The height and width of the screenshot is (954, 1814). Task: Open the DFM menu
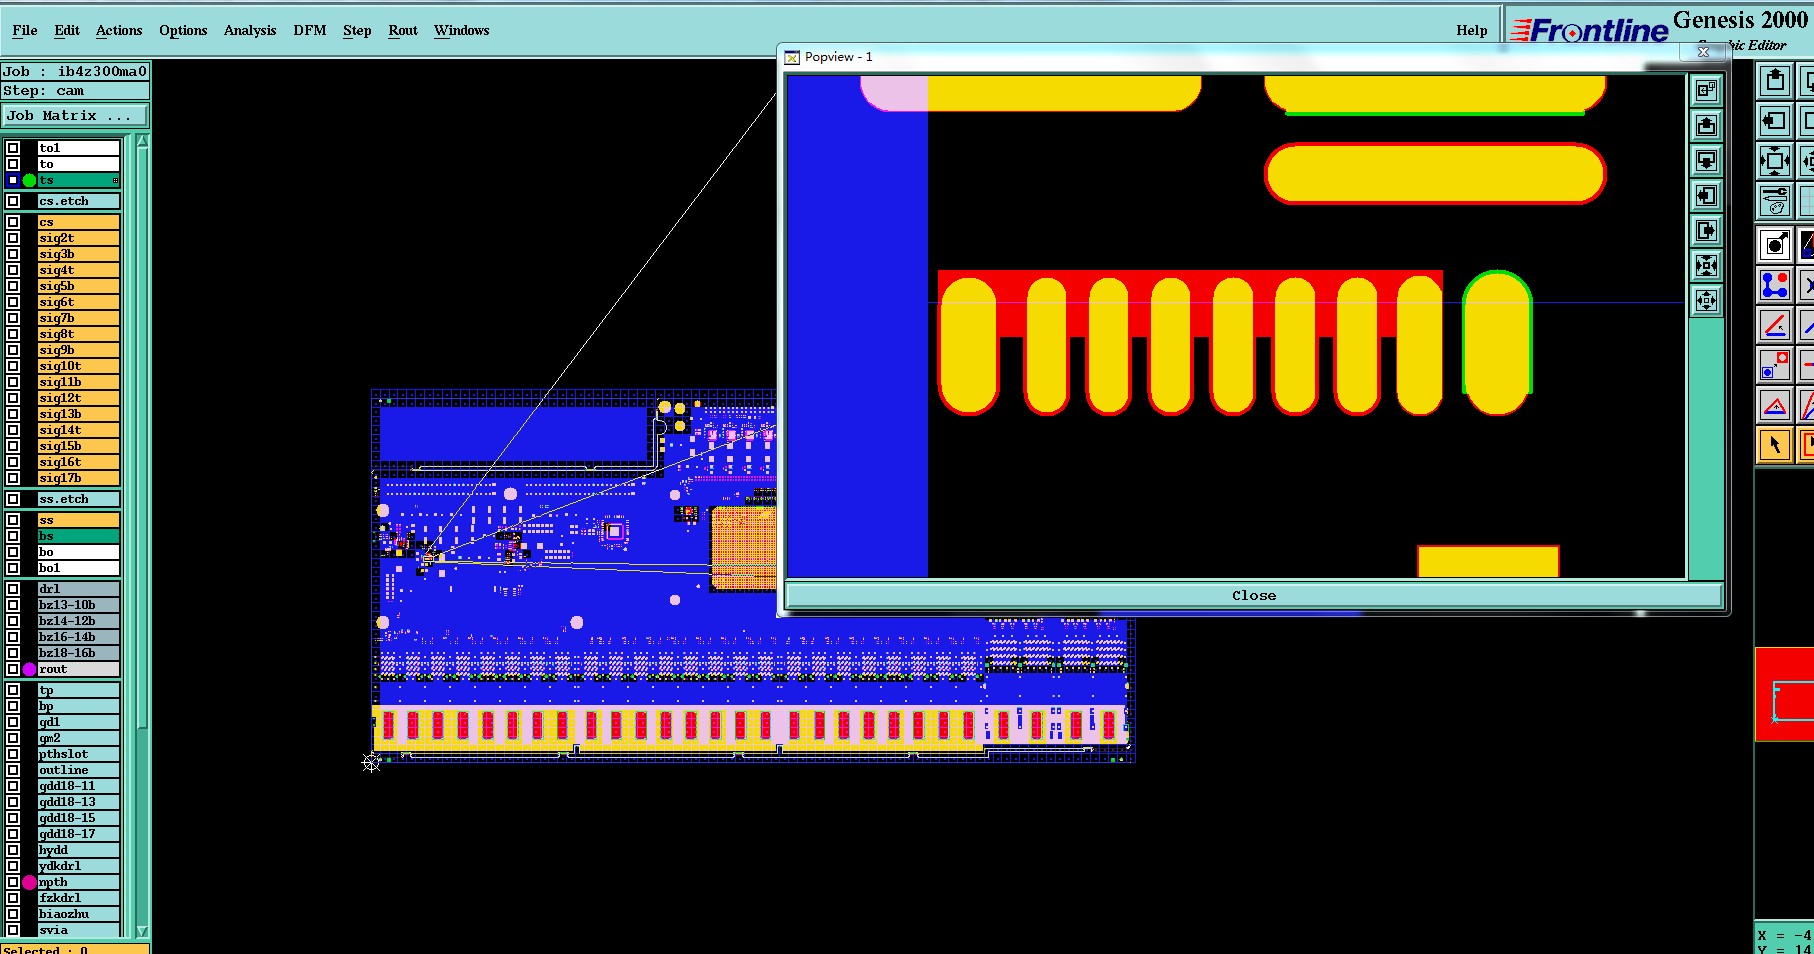click(310, 30)
